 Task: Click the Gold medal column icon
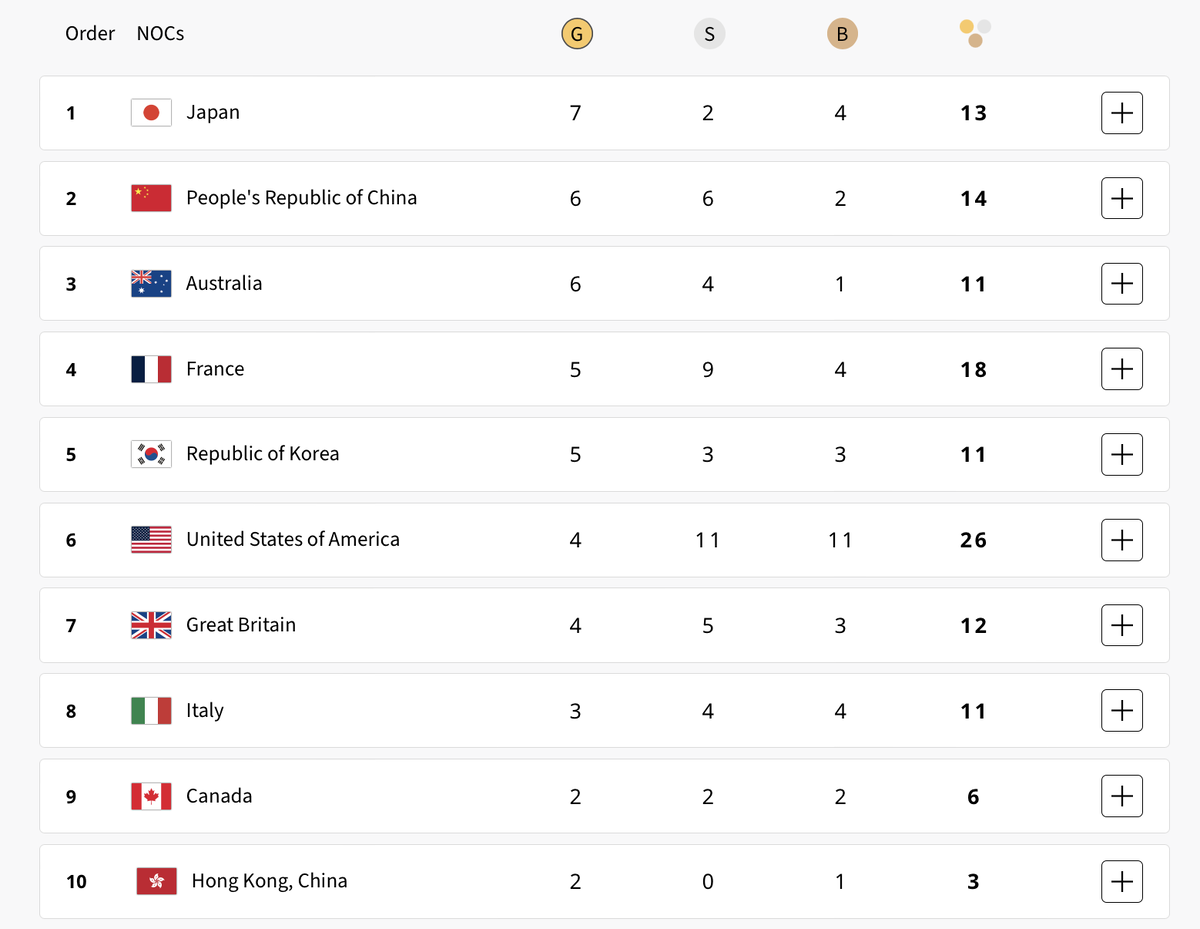pos(576,34)
